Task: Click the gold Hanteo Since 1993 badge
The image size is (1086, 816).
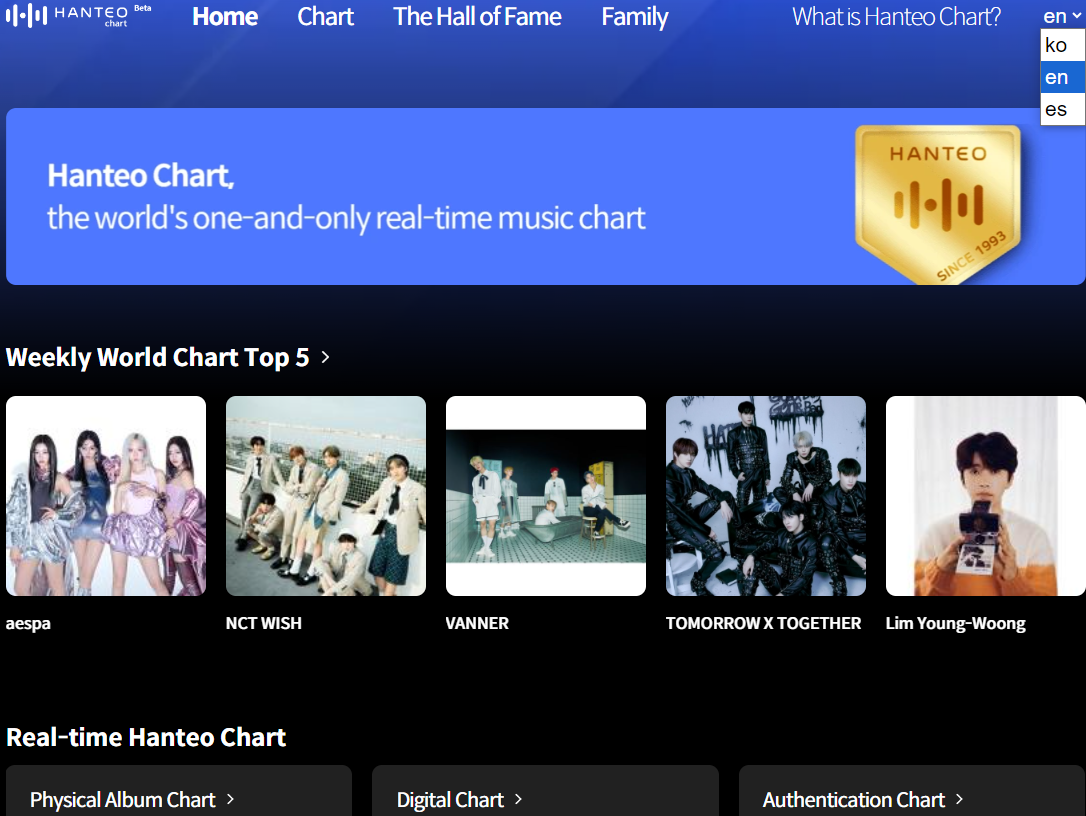Action: pos(937,202)
